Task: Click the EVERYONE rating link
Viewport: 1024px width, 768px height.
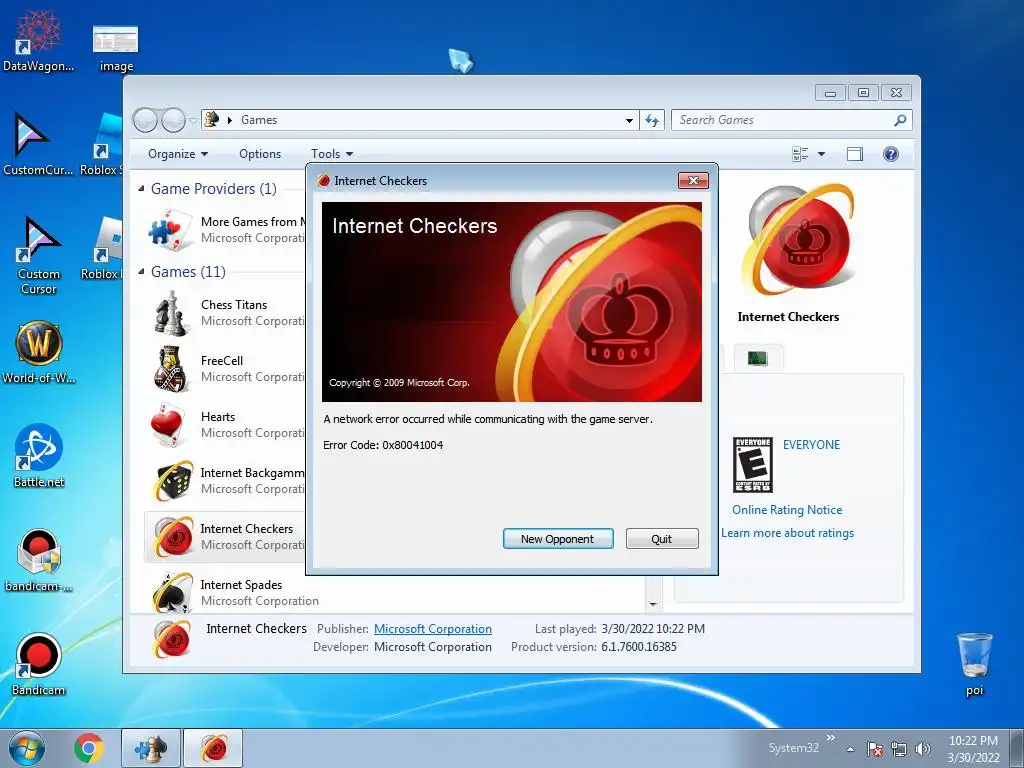Action: (x=811, y=445)
